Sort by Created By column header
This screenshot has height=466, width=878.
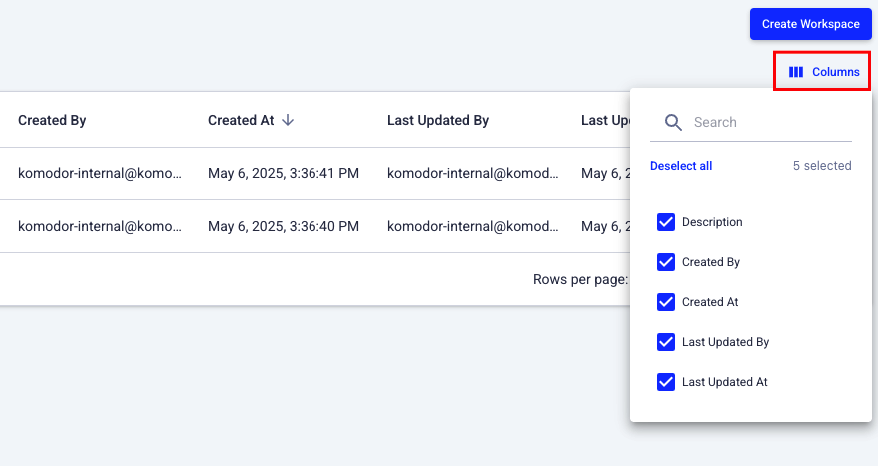point(52,120)
